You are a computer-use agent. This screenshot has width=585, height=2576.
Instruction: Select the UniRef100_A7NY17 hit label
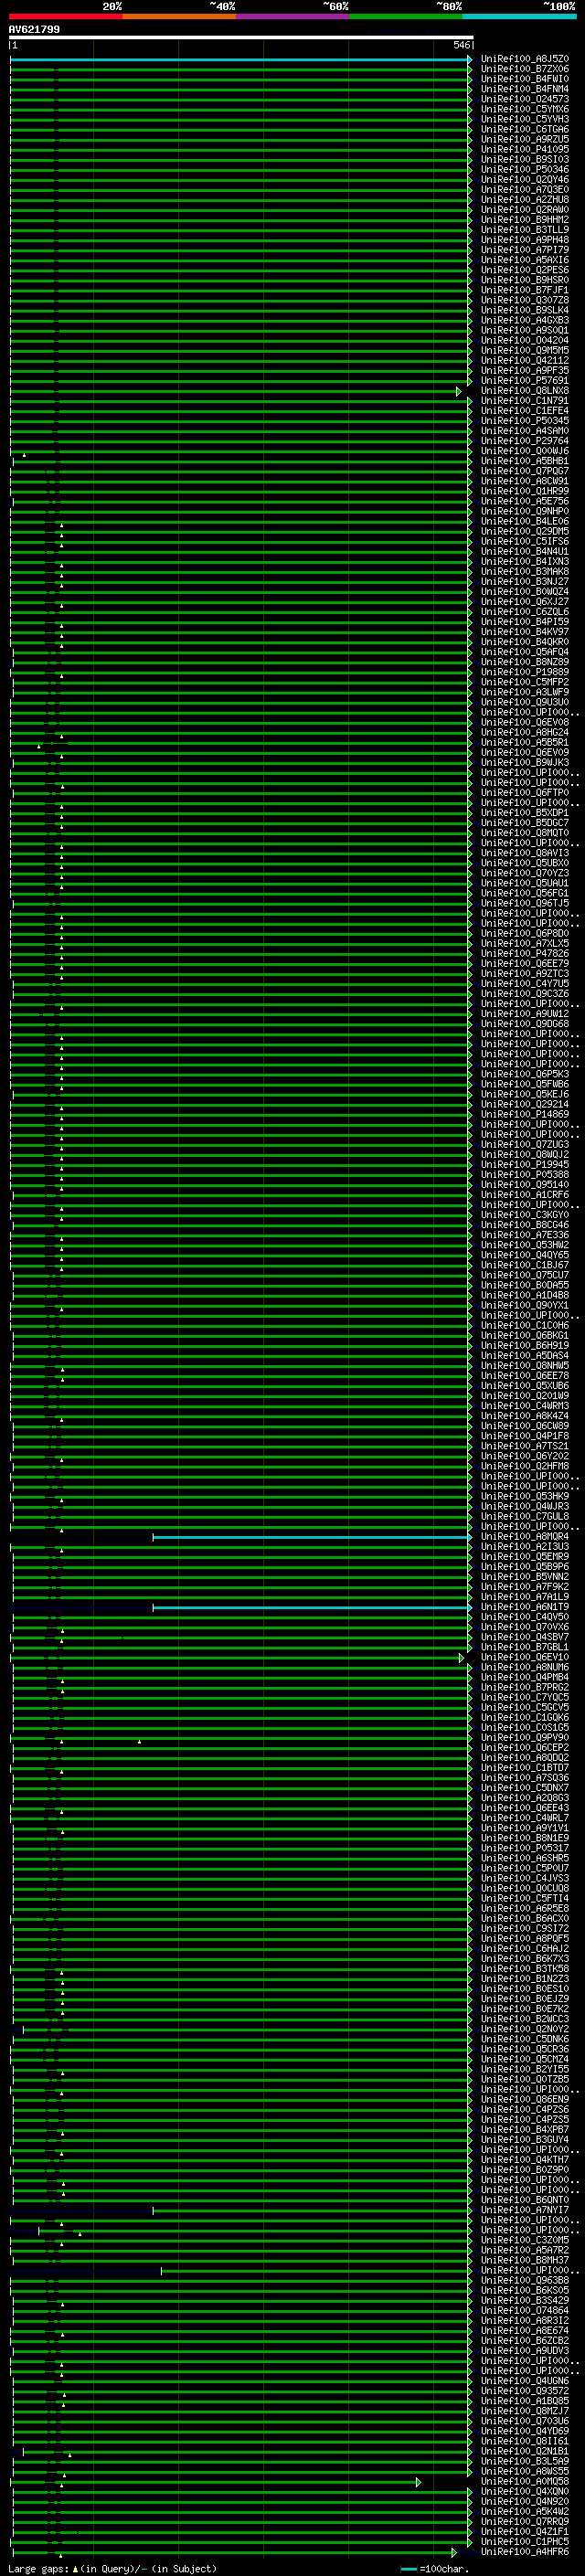525,2211
